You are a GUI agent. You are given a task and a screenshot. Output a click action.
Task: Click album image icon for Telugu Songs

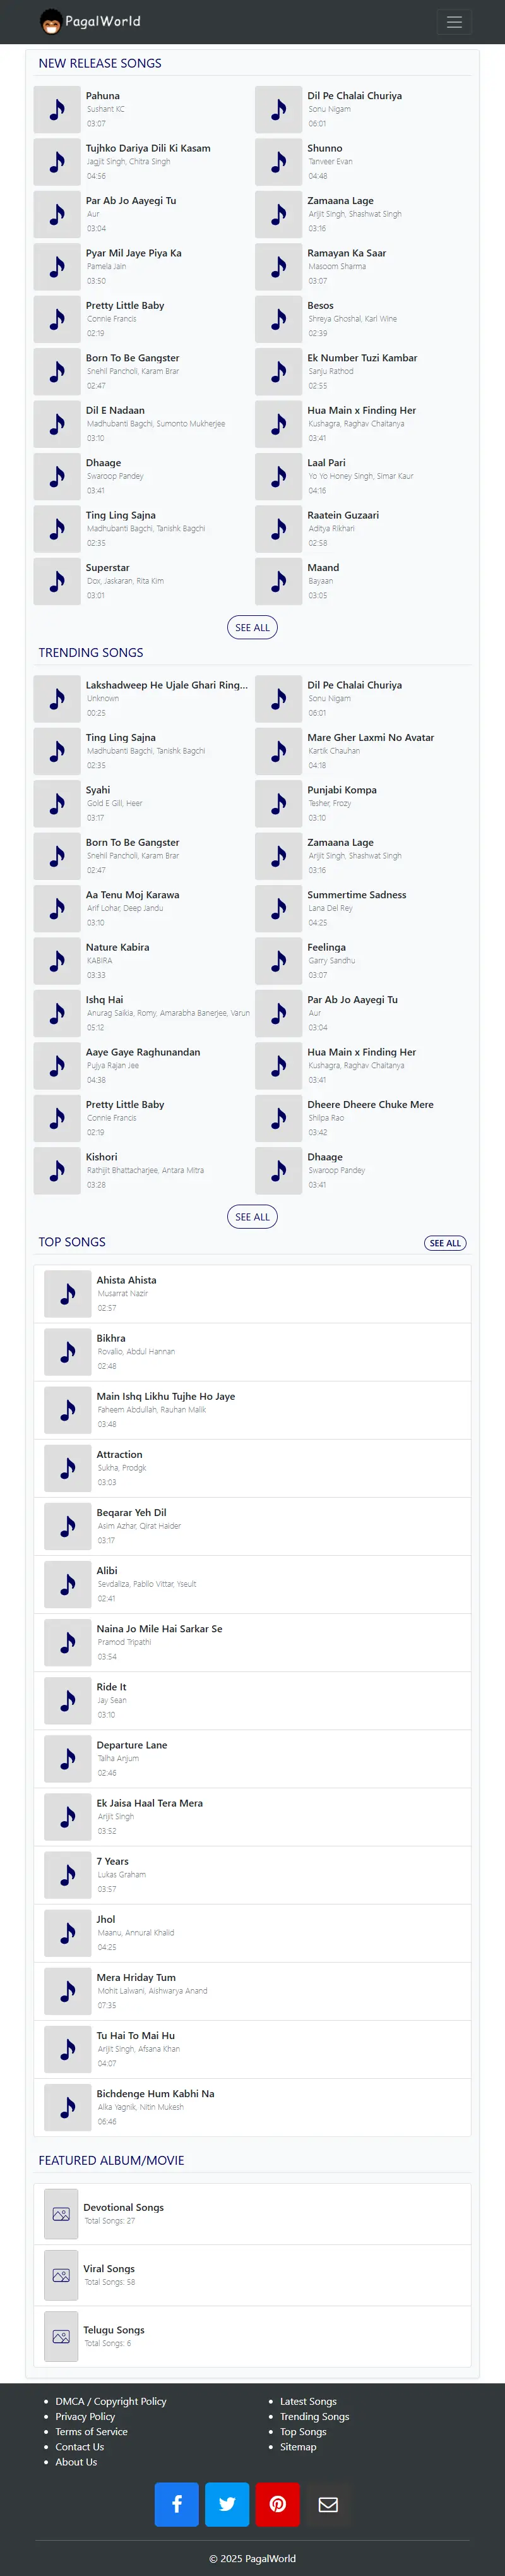pyautogui.click(x=61, y=2337)
